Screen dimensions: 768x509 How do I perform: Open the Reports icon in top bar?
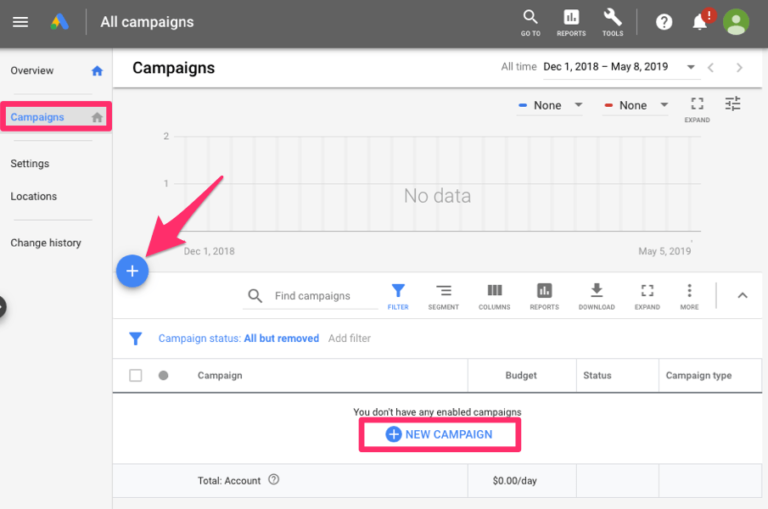tap(571, 22)
